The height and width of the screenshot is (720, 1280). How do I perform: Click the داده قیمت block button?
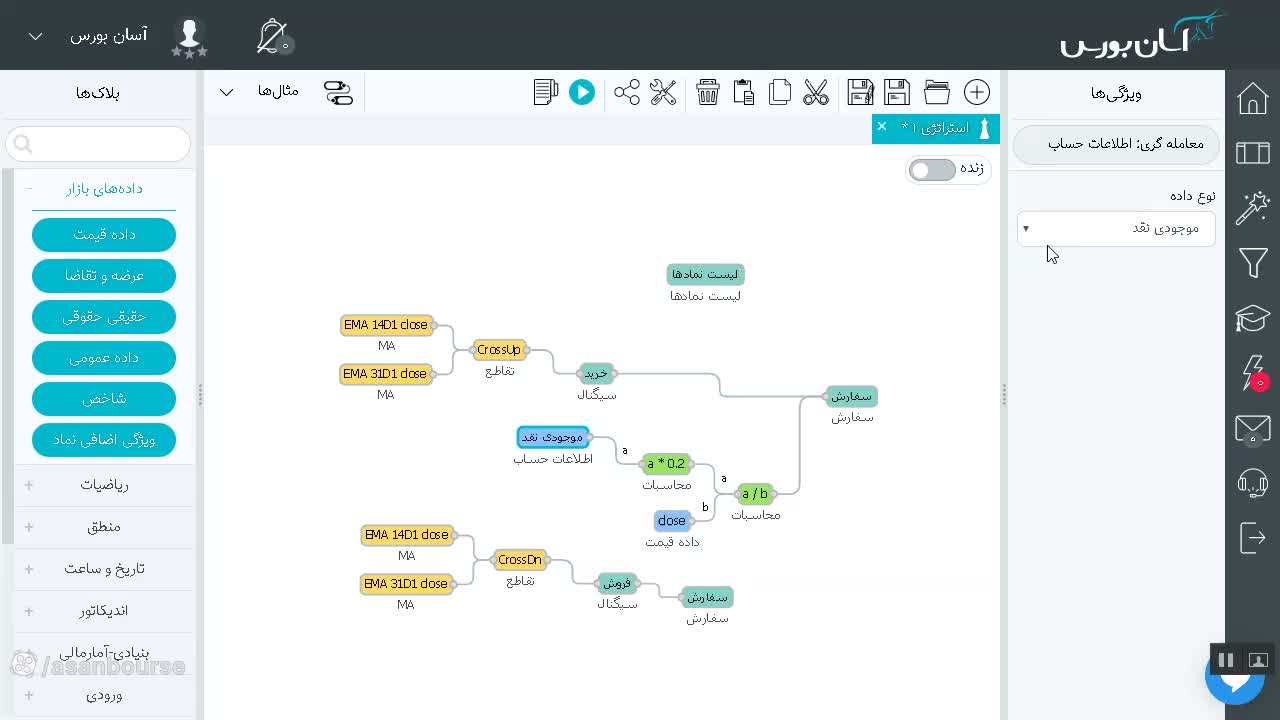[x=104, y=234]
